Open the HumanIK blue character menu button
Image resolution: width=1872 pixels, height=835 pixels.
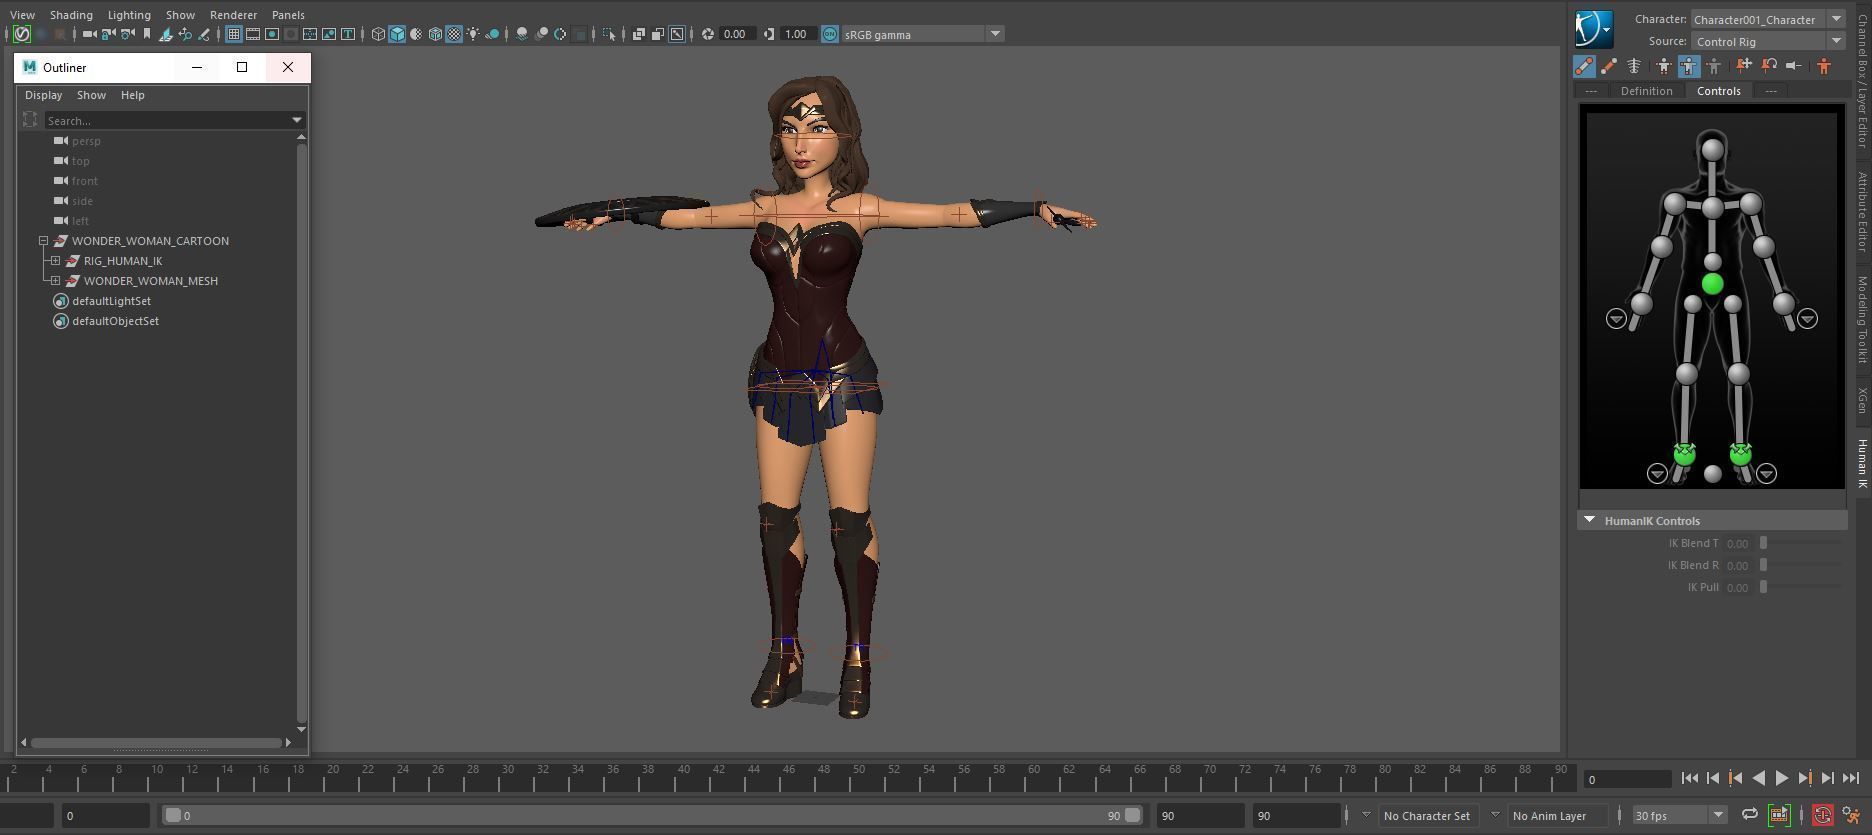1594,30
